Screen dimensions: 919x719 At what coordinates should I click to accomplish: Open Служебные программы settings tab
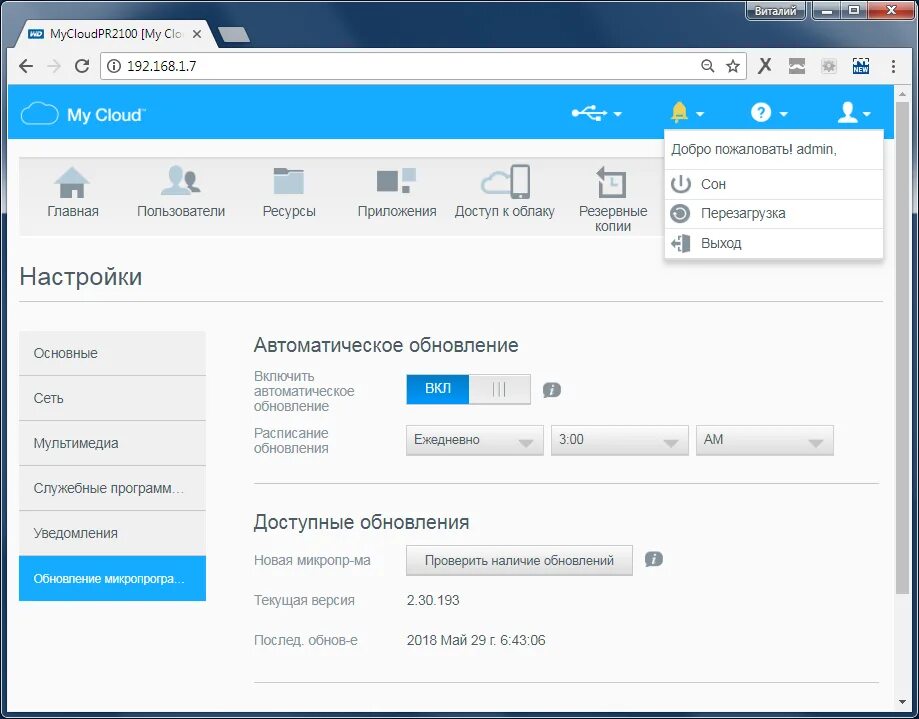(x=113, y=488)
